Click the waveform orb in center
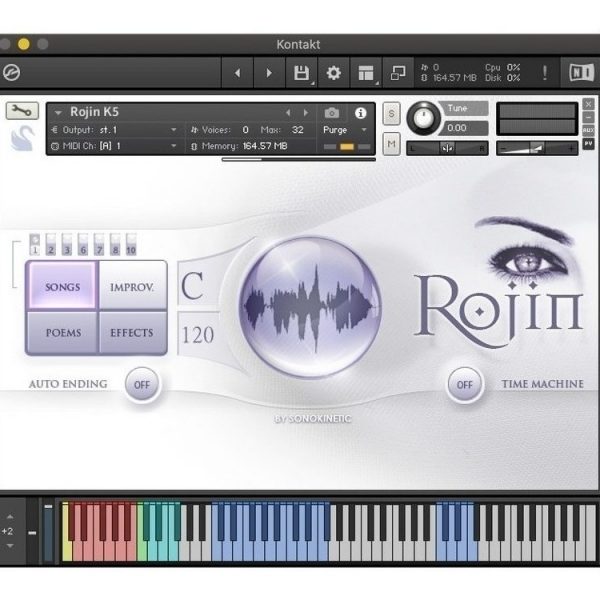Viewport: 600px width, 600px height. click(310, 307)
